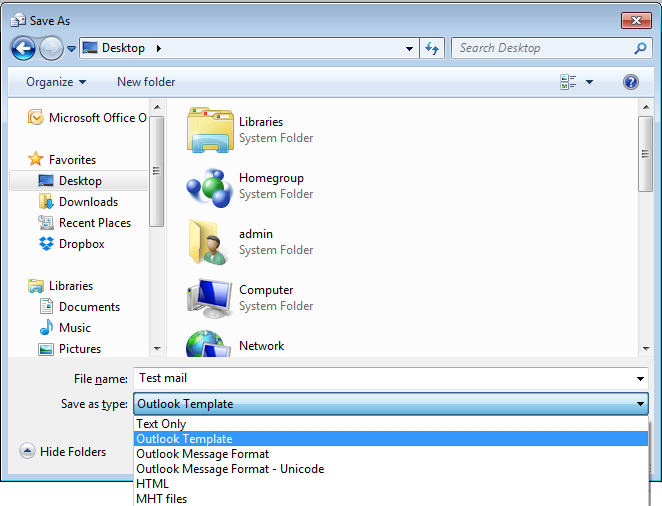
Task: Open the view options dropdown arrow
Action: point(589,82)
